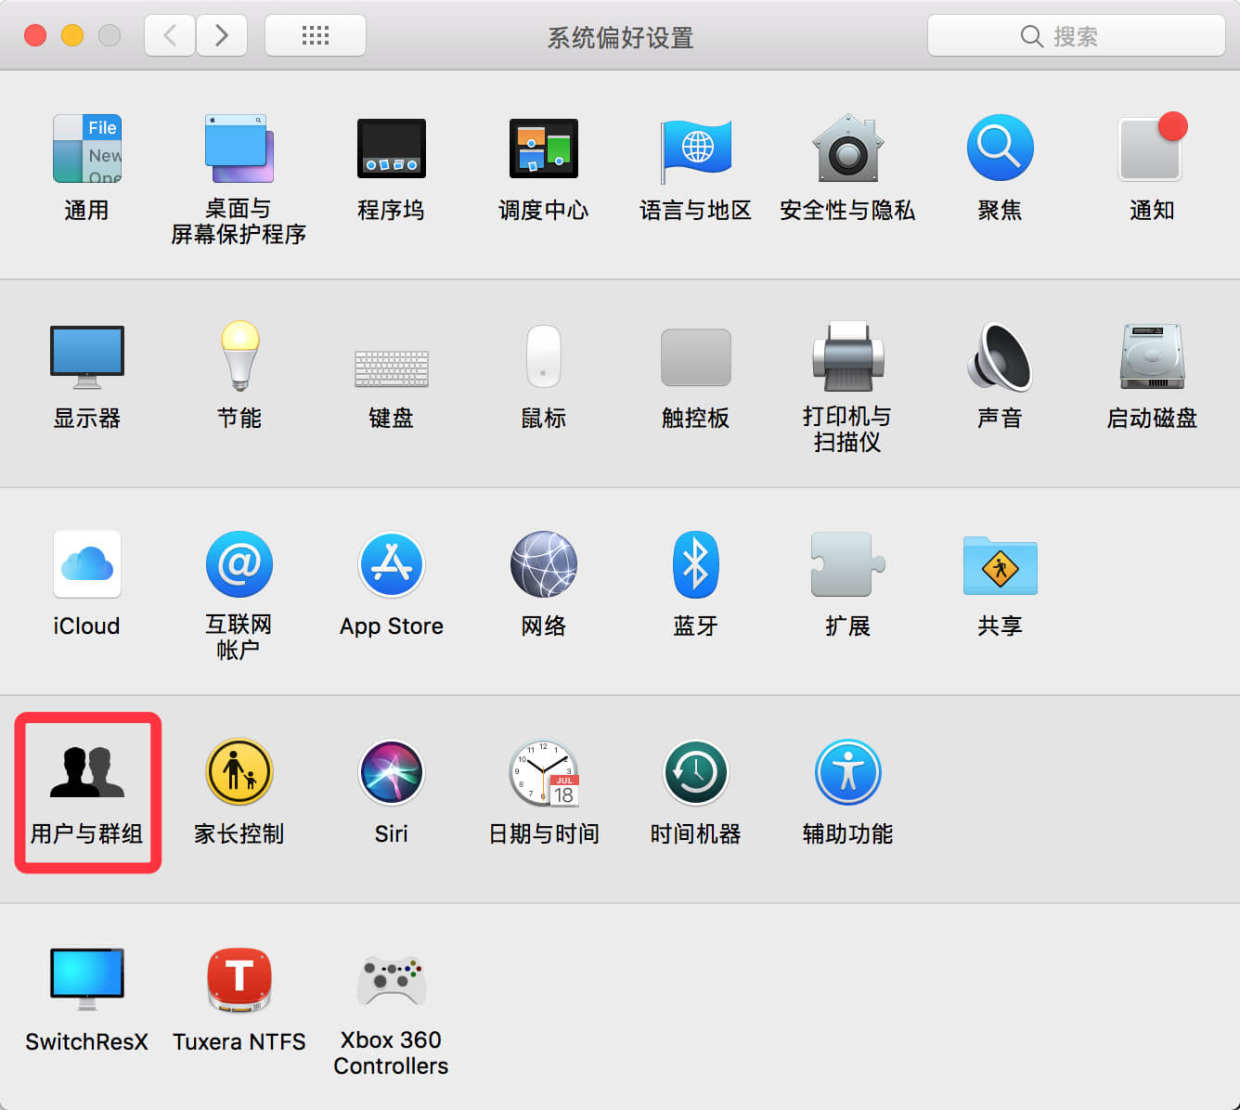This screenshot has width=1240, height=1110.
Task: Click the back navigation arrow button
Action: pos(169,36)
